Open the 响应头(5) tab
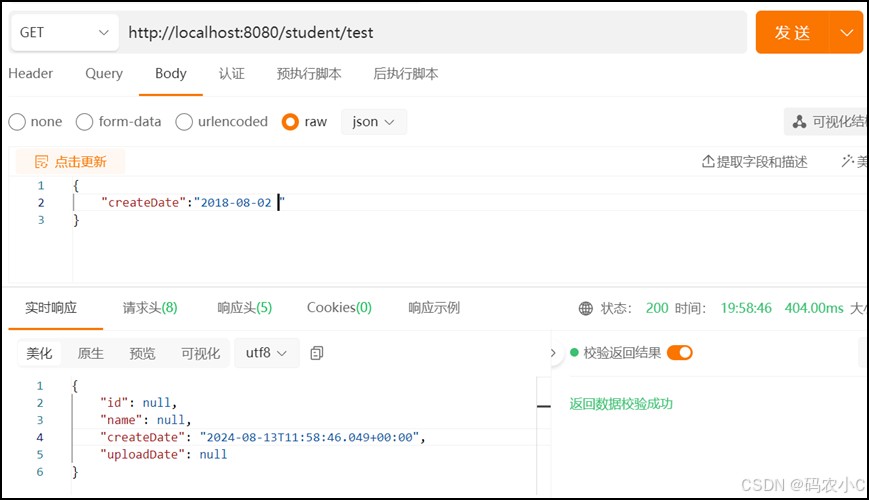The height and width of the screenshot is (500, 869). point(244,308)
